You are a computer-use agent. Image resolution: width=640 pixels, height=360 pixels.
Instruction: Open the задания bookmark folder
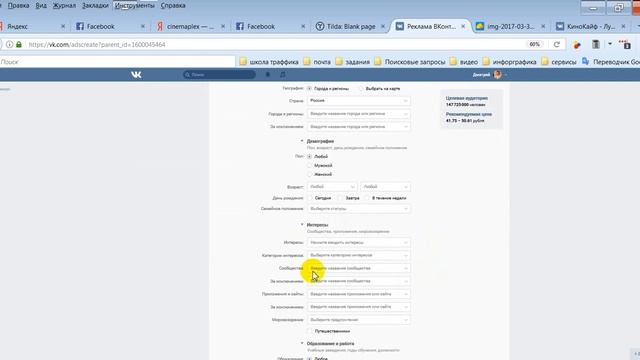(353, 62)
